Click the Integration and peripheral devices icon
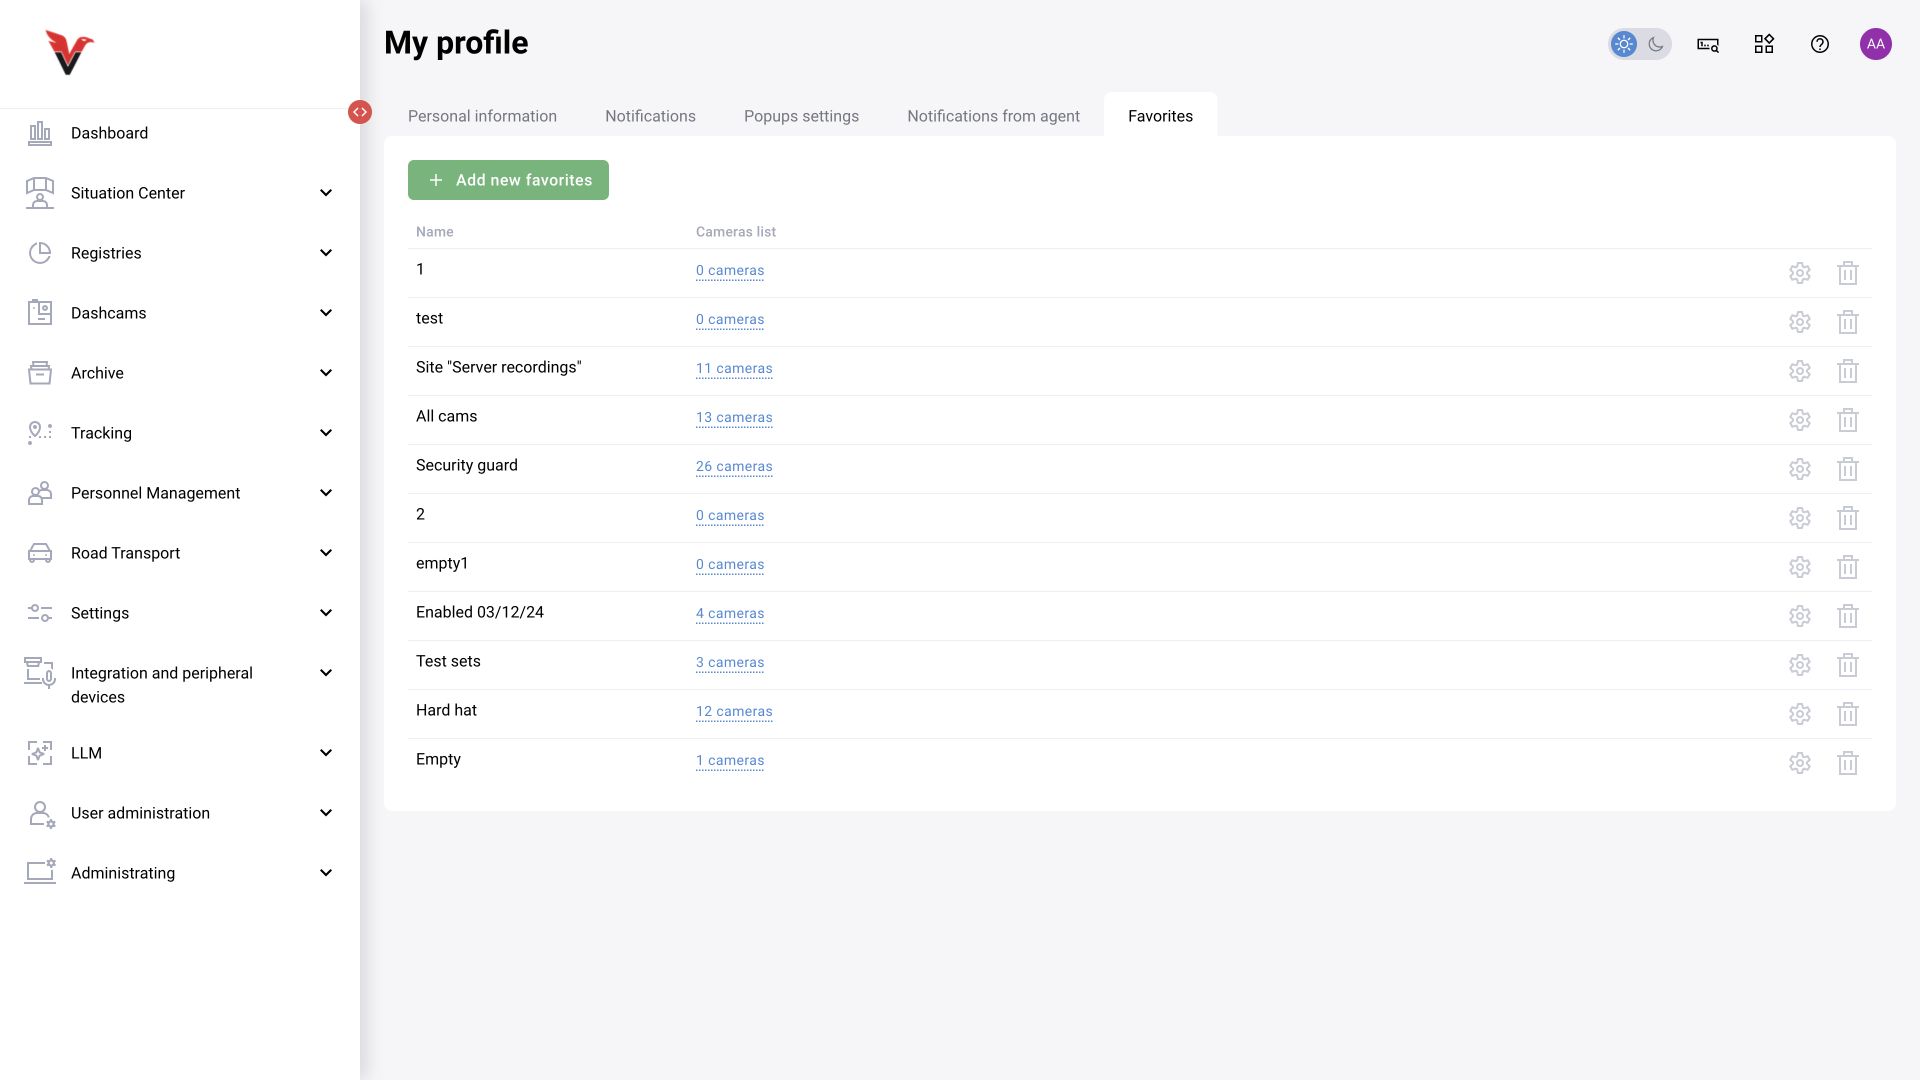Image resolution: width=1920 pixels, height=1080 pixels. (40, 673)
